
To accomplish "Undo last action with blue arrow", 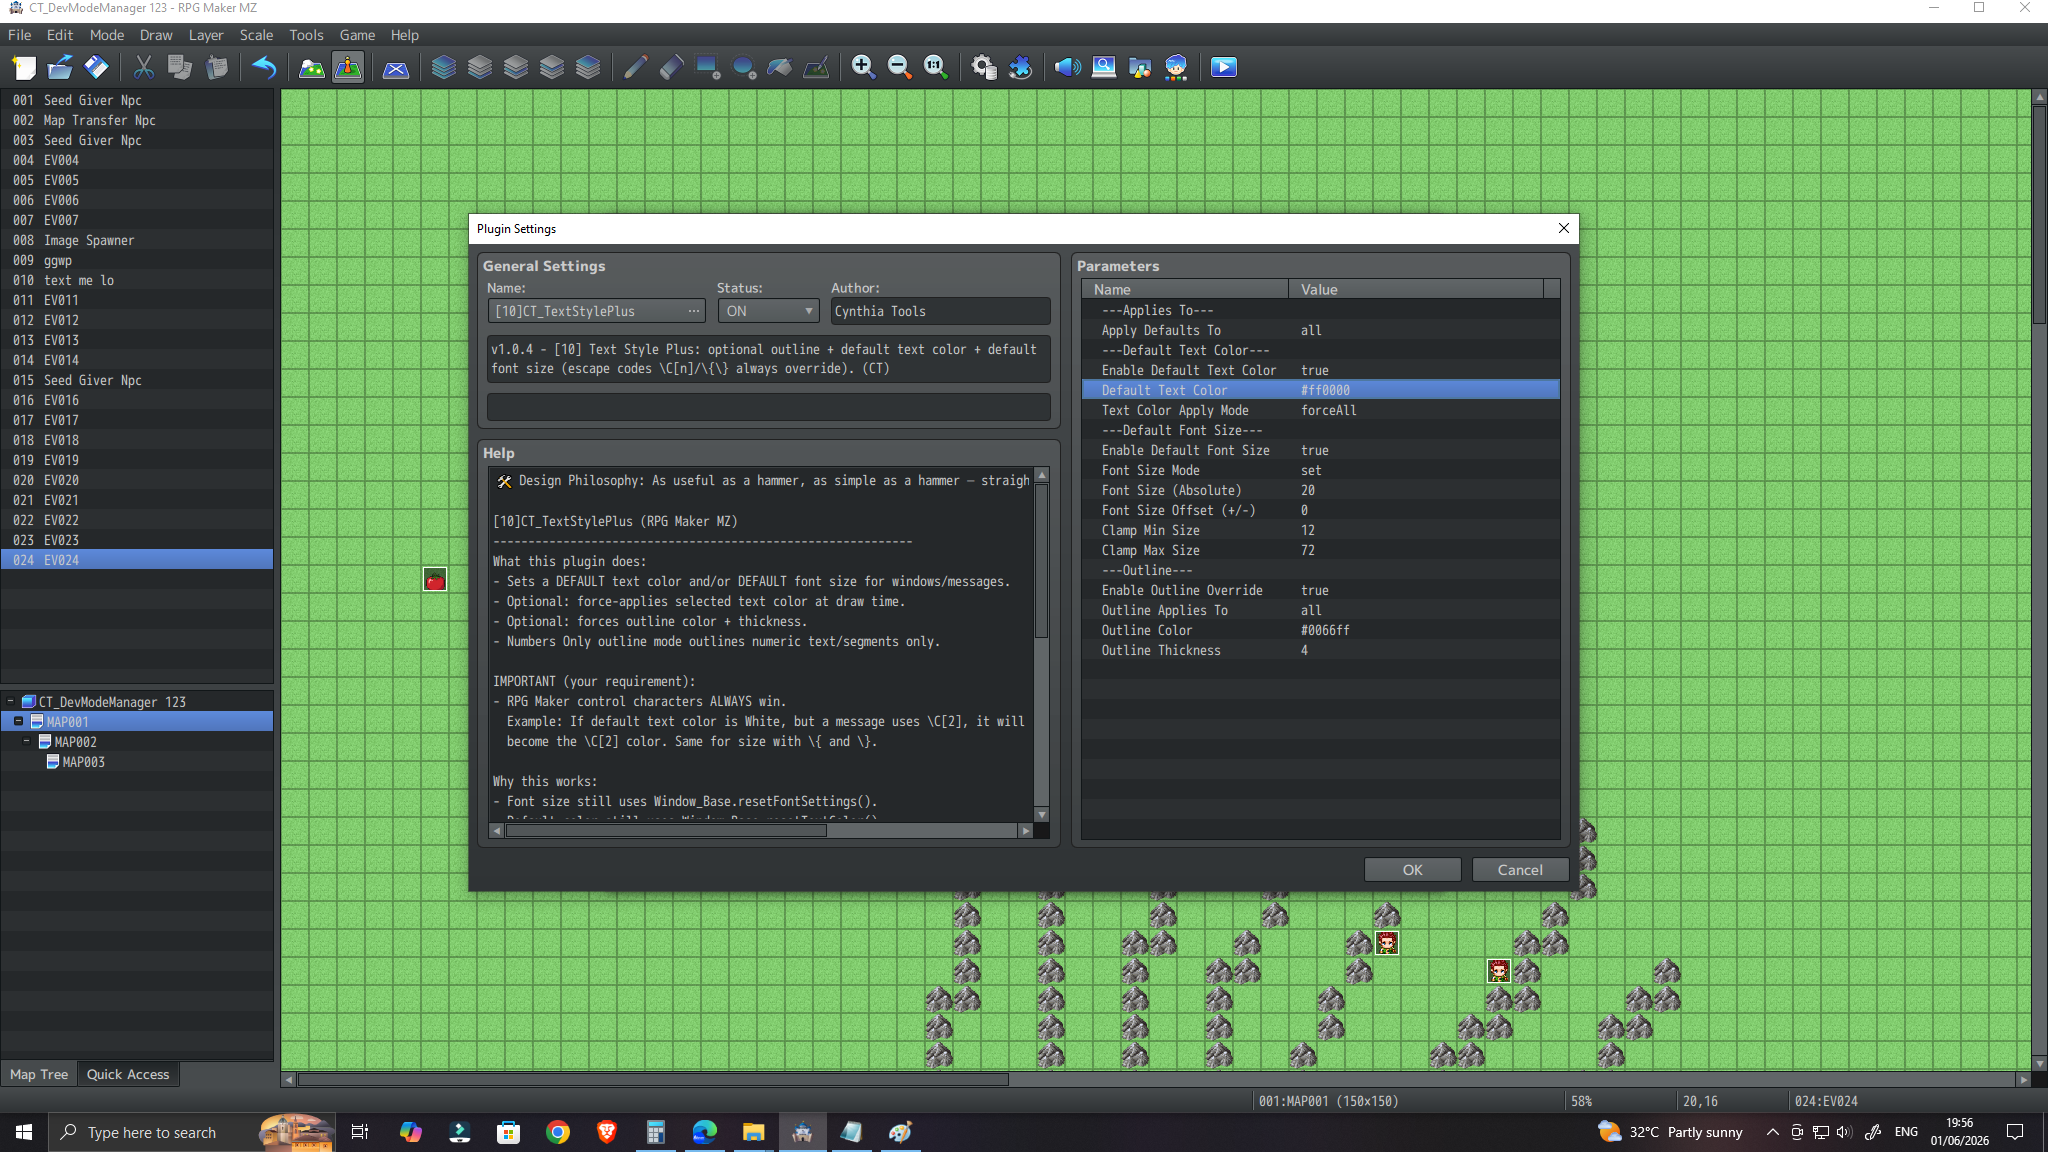I will tap(264, 67).
